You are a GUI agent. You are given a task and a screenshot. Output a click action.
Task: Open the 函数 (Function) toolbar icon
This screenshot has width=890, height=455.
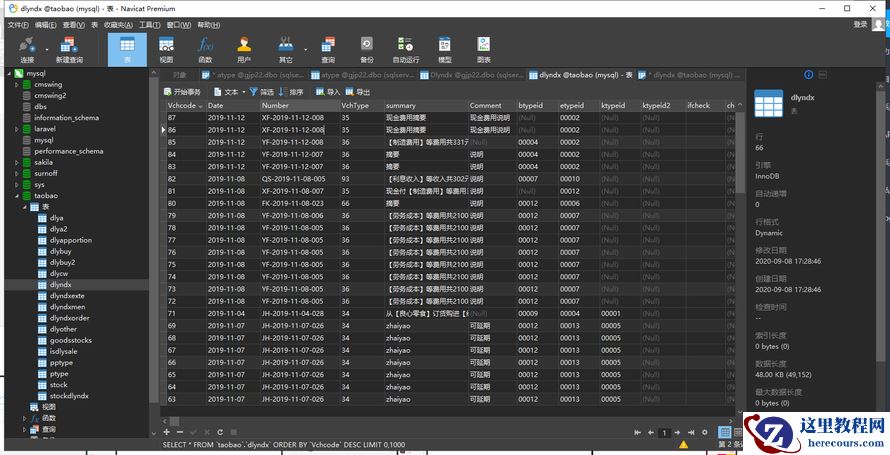tap(205, 48)
